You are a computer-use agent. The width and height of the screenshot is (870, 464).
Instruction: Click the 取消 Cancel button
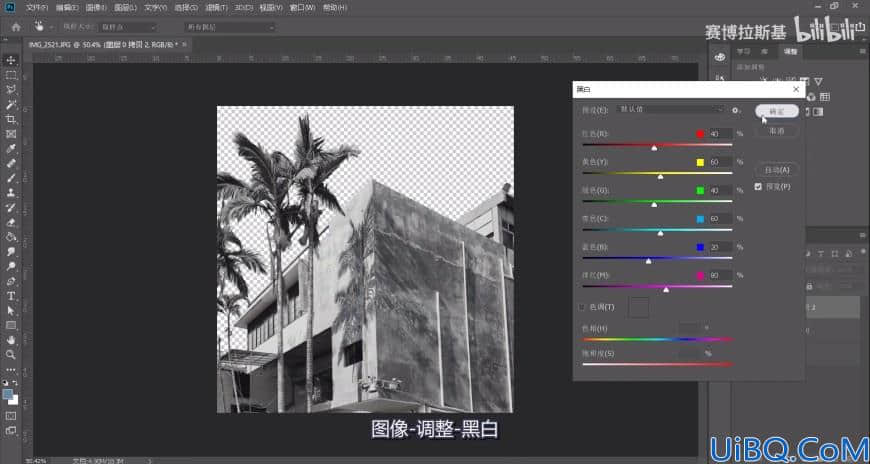tap(777, 132)
